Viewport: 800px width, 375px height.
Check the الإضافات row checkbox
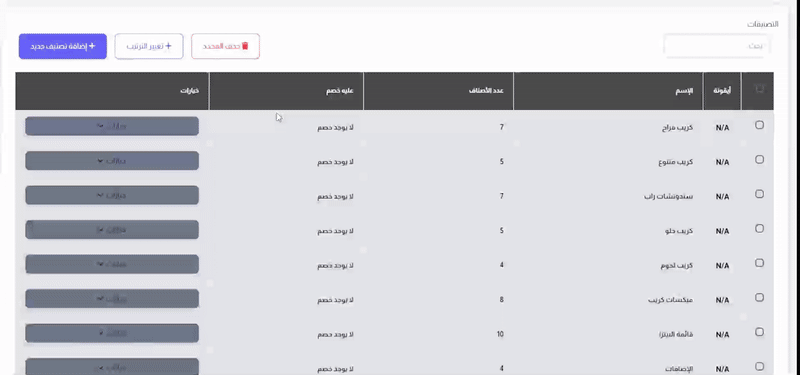(x=759, y=366)
